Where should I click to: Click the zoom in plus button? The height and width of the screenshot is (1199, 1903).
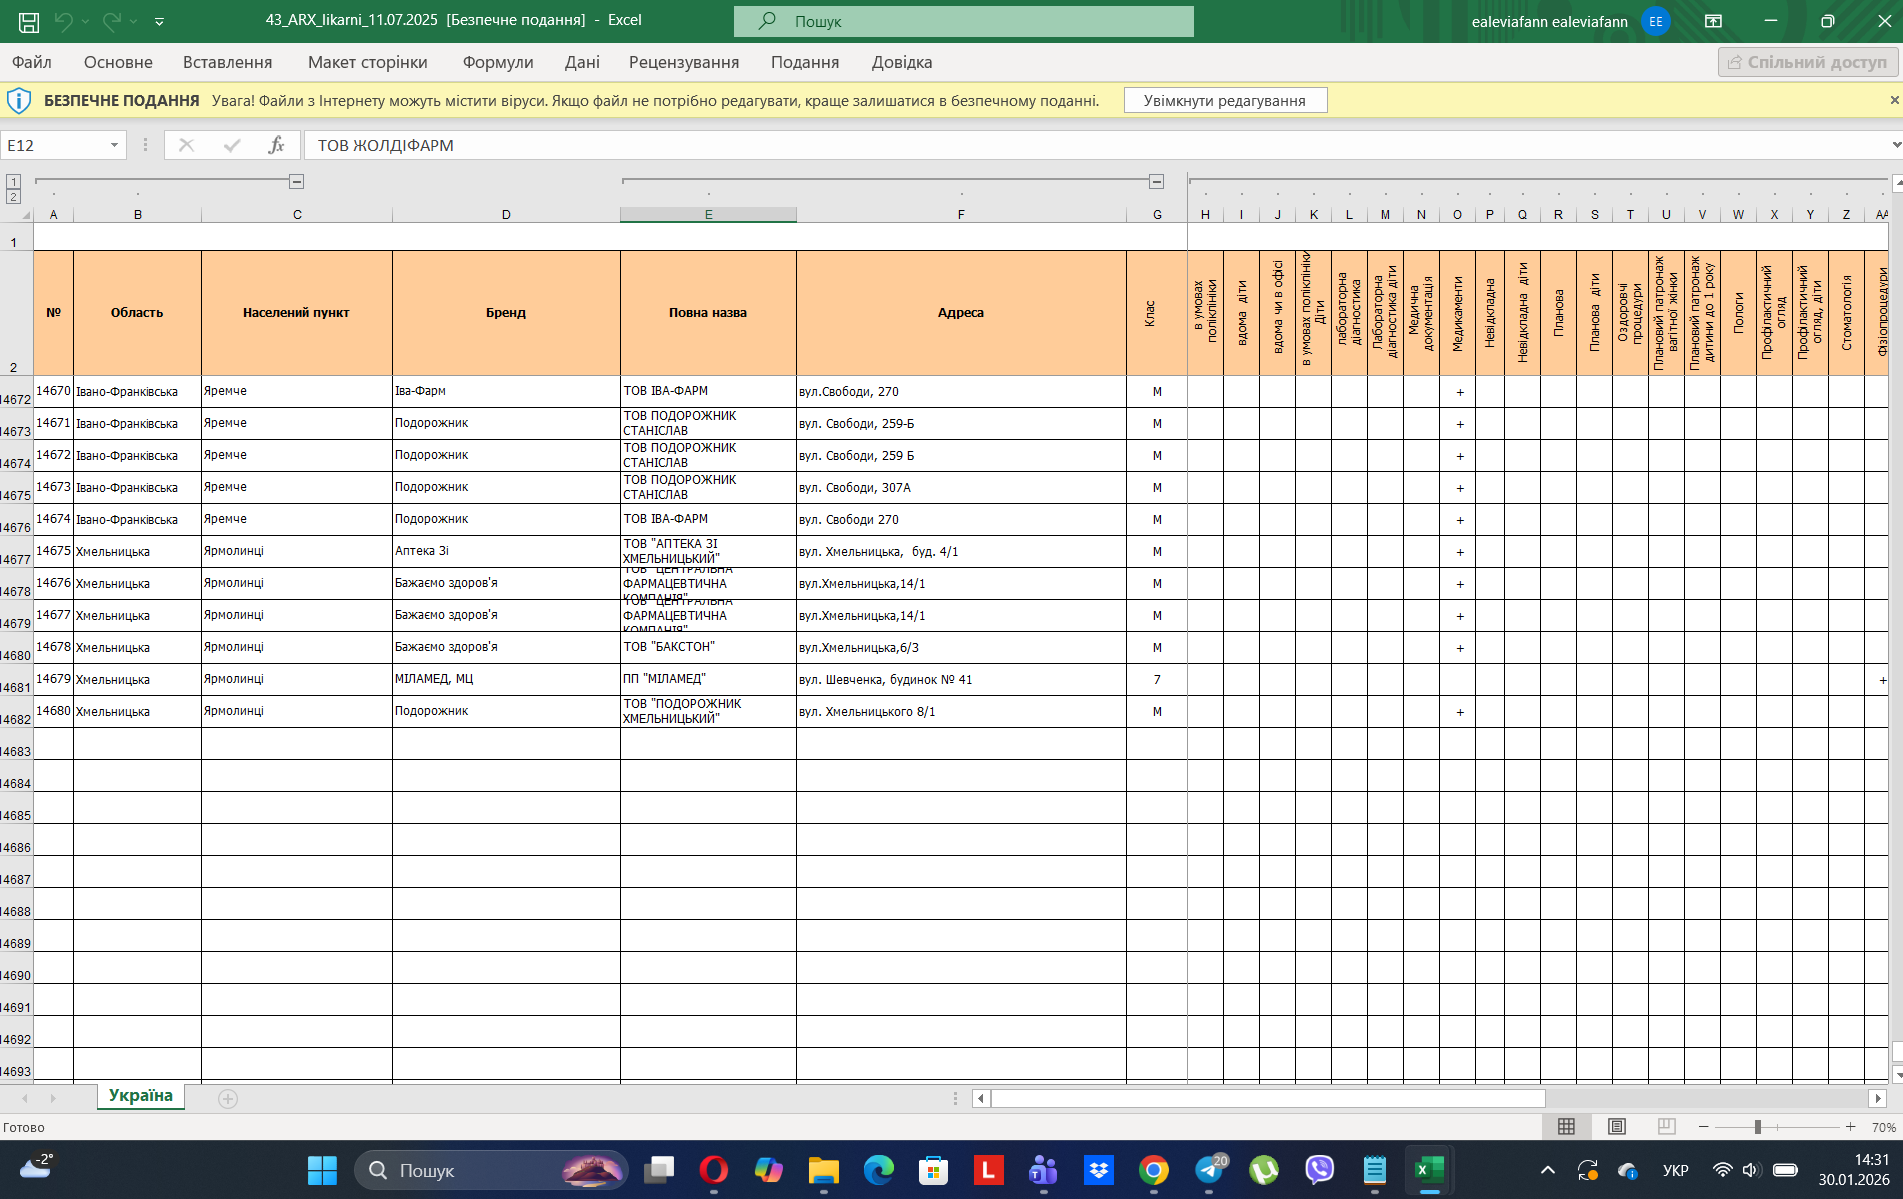(x=1851, y=1127)
